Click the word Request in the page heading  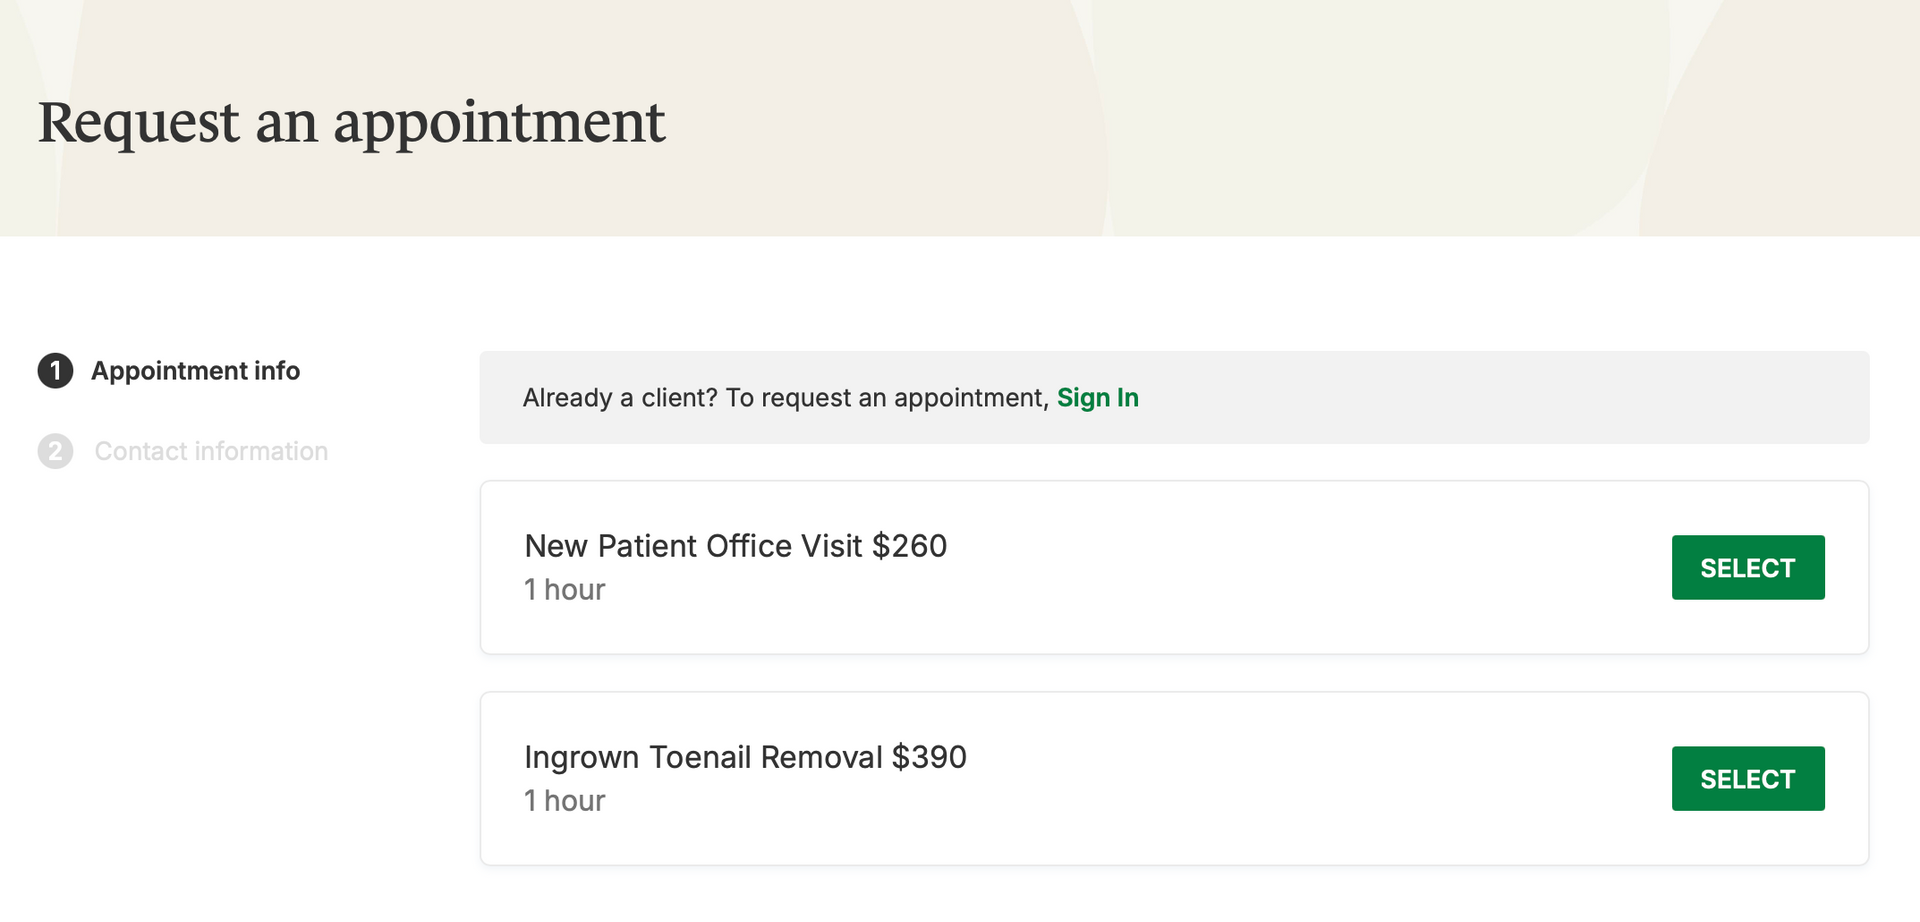(138, 122)
